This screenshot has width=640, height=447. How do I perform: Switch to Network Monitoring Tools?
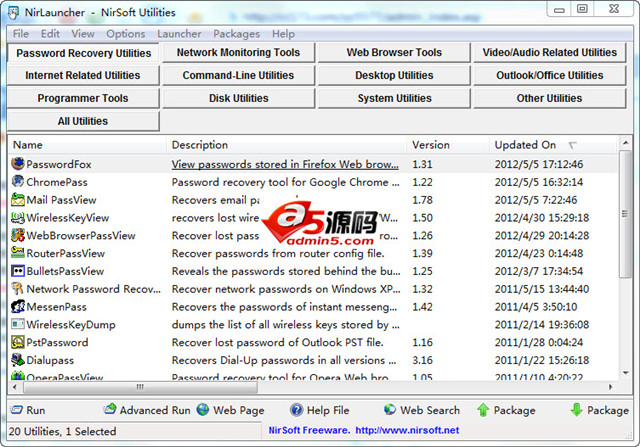point(238,53)
